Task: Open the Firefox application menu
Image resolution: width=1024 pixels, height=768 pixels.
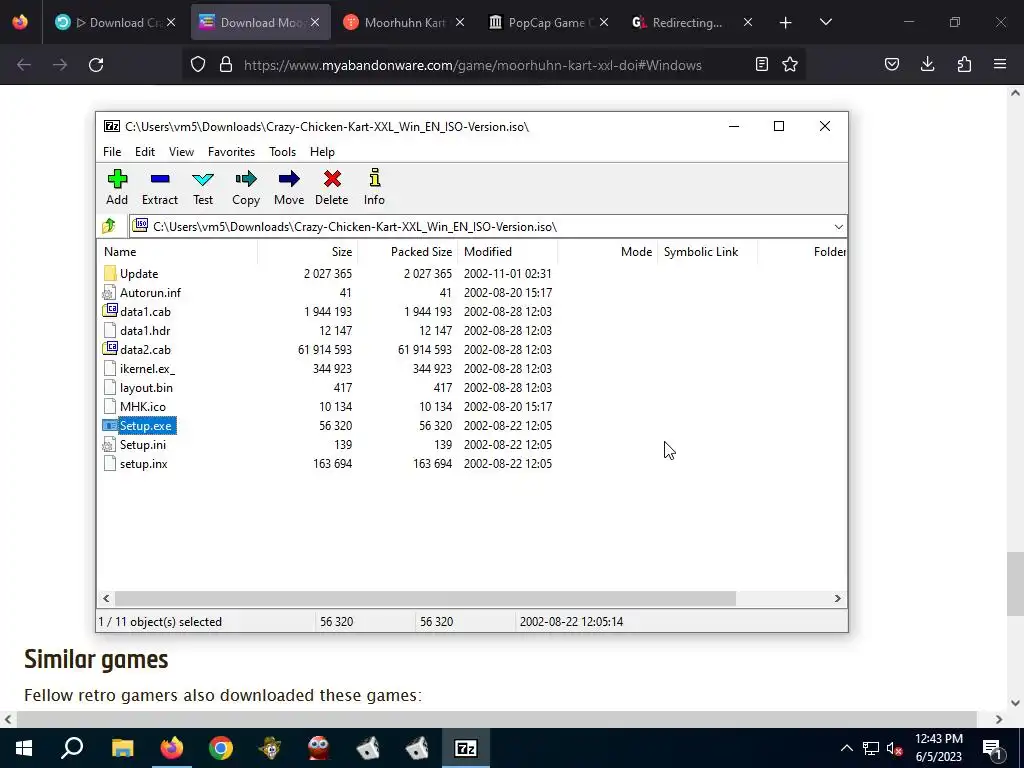Action: point(1000,64)
